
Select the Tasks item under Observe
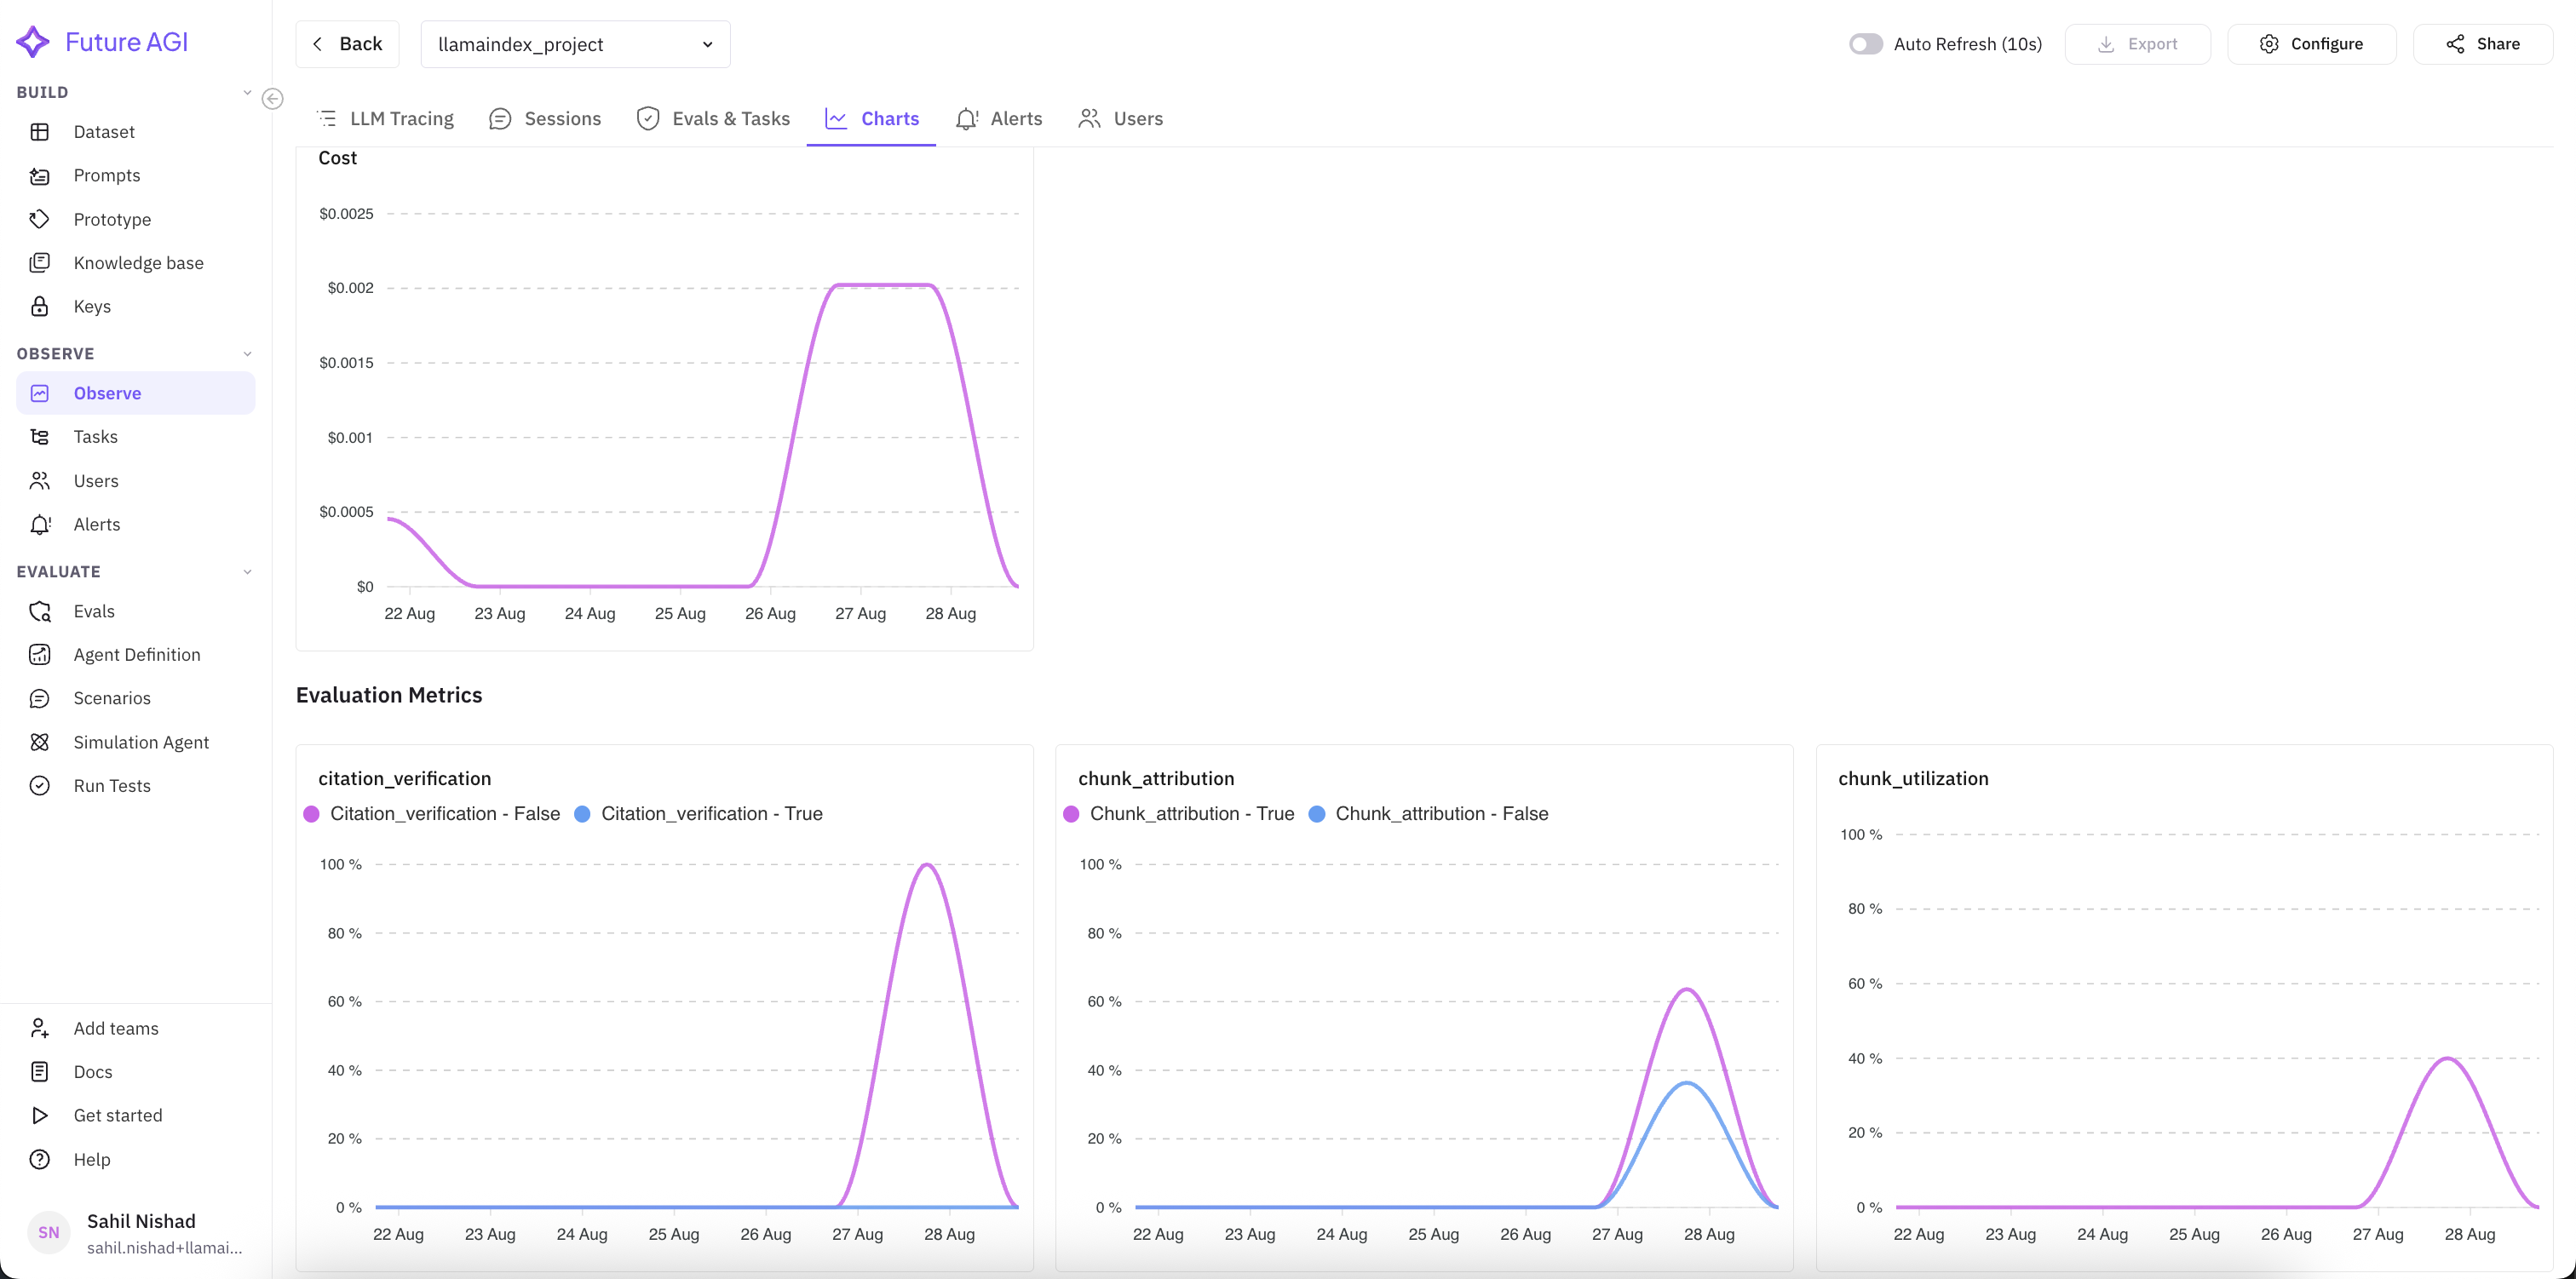click(96, 436)
